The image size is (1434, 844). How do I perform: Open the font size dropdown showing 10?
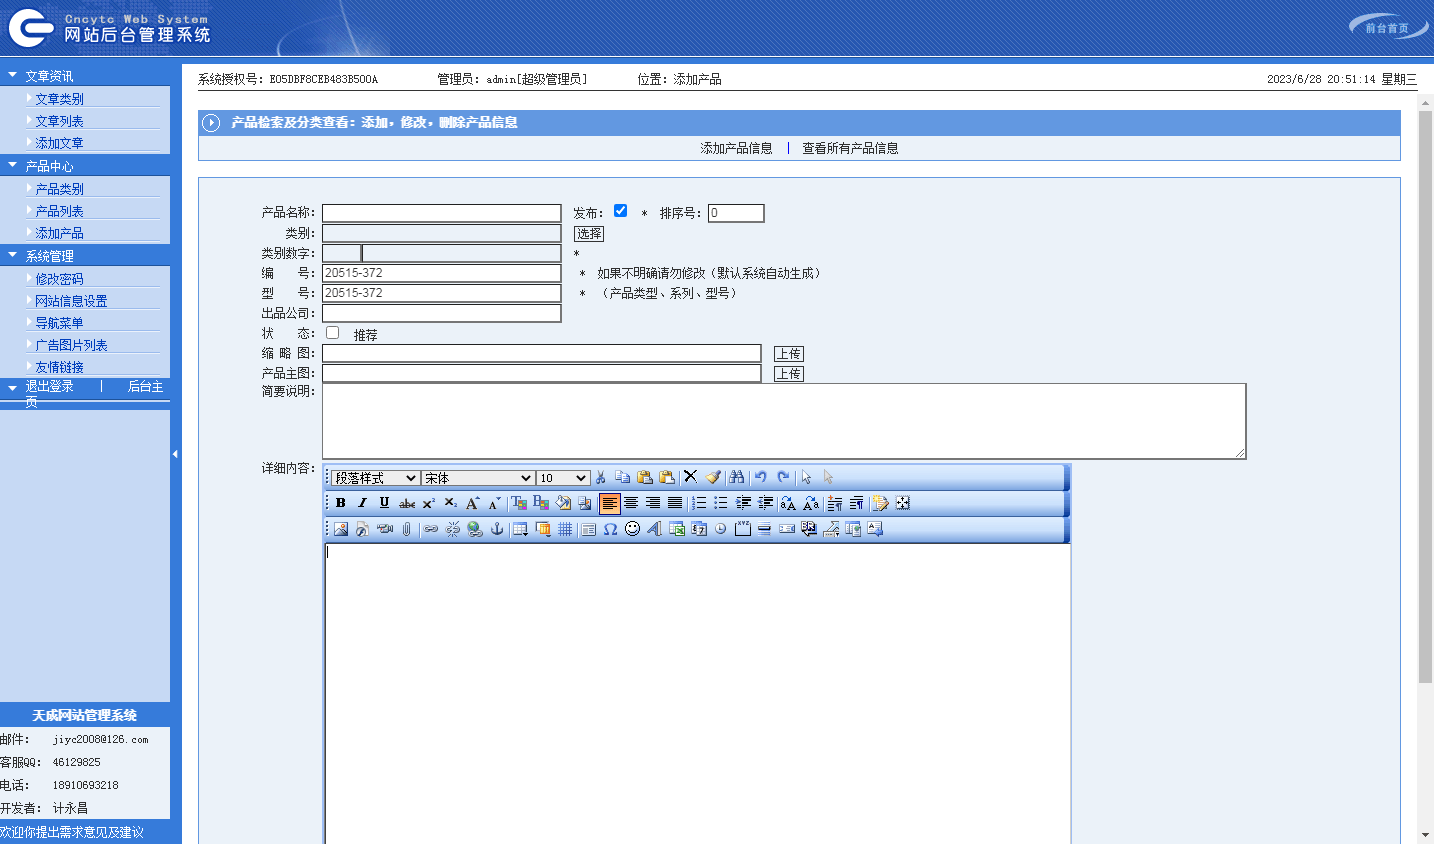pyautogui.click(x=563, y=478)
